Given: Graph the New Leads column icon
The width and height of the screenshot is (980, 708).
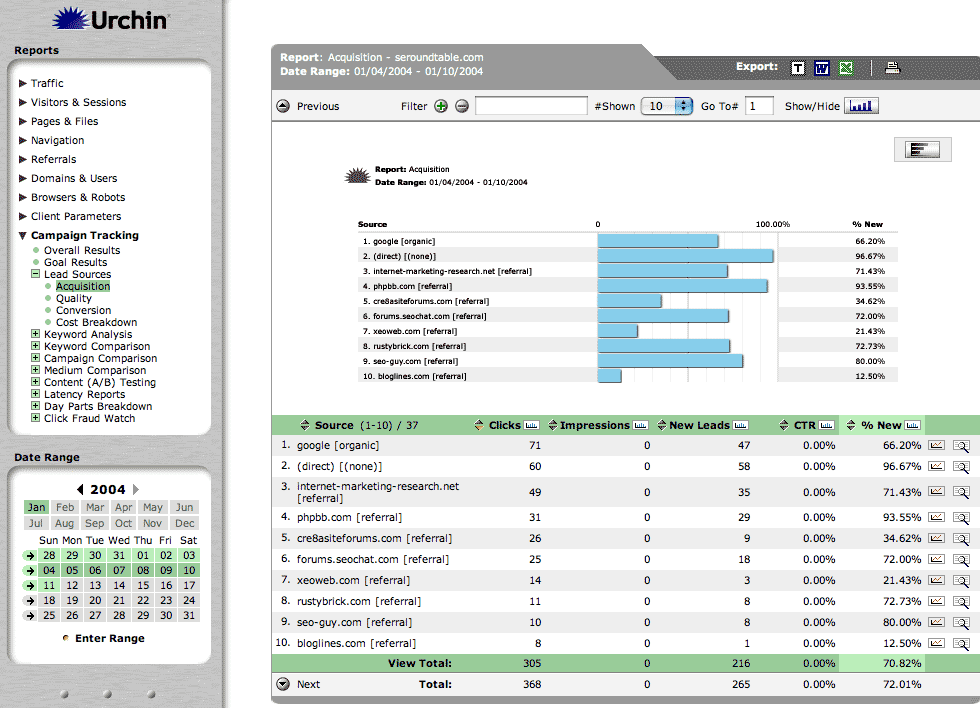Looking at the screenshot, I should pos(741,426).
